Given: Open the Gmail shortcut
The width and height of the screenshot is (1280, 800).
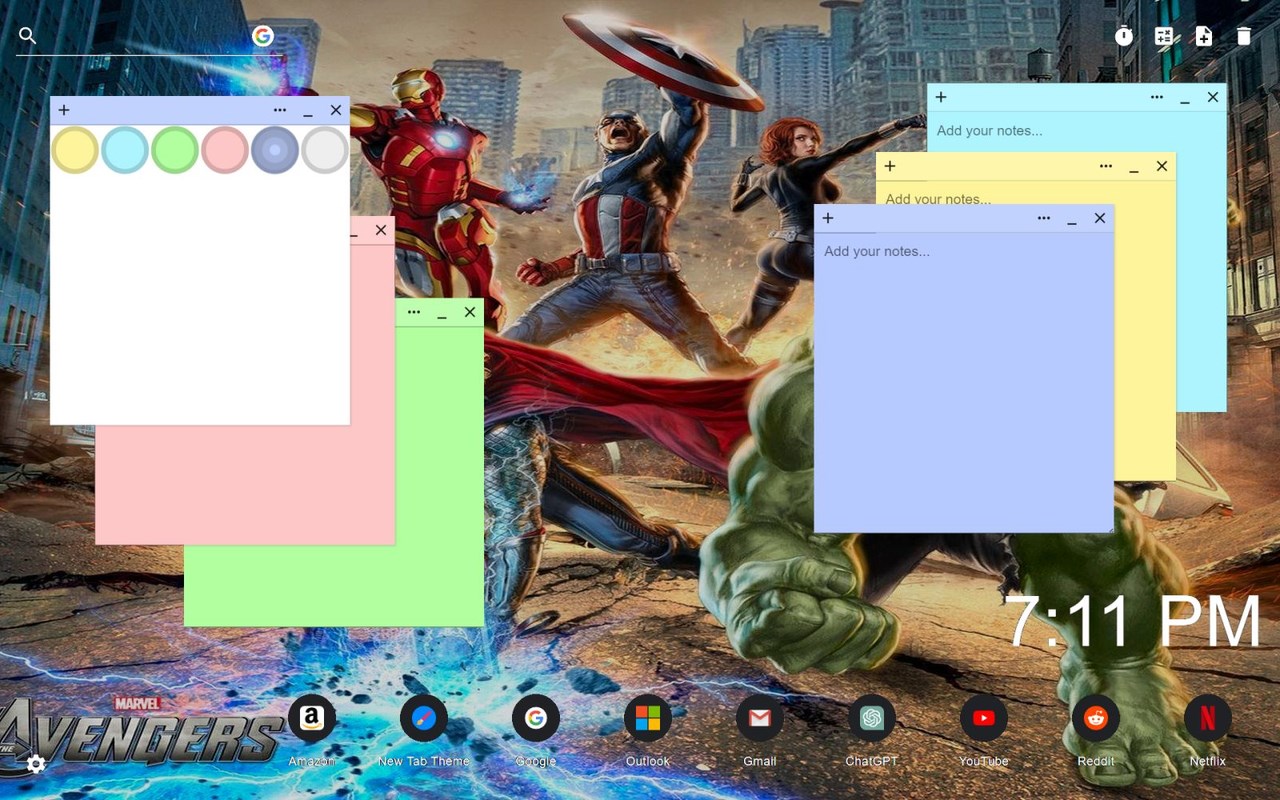Looking at the screenshot, I should (760, 718).
